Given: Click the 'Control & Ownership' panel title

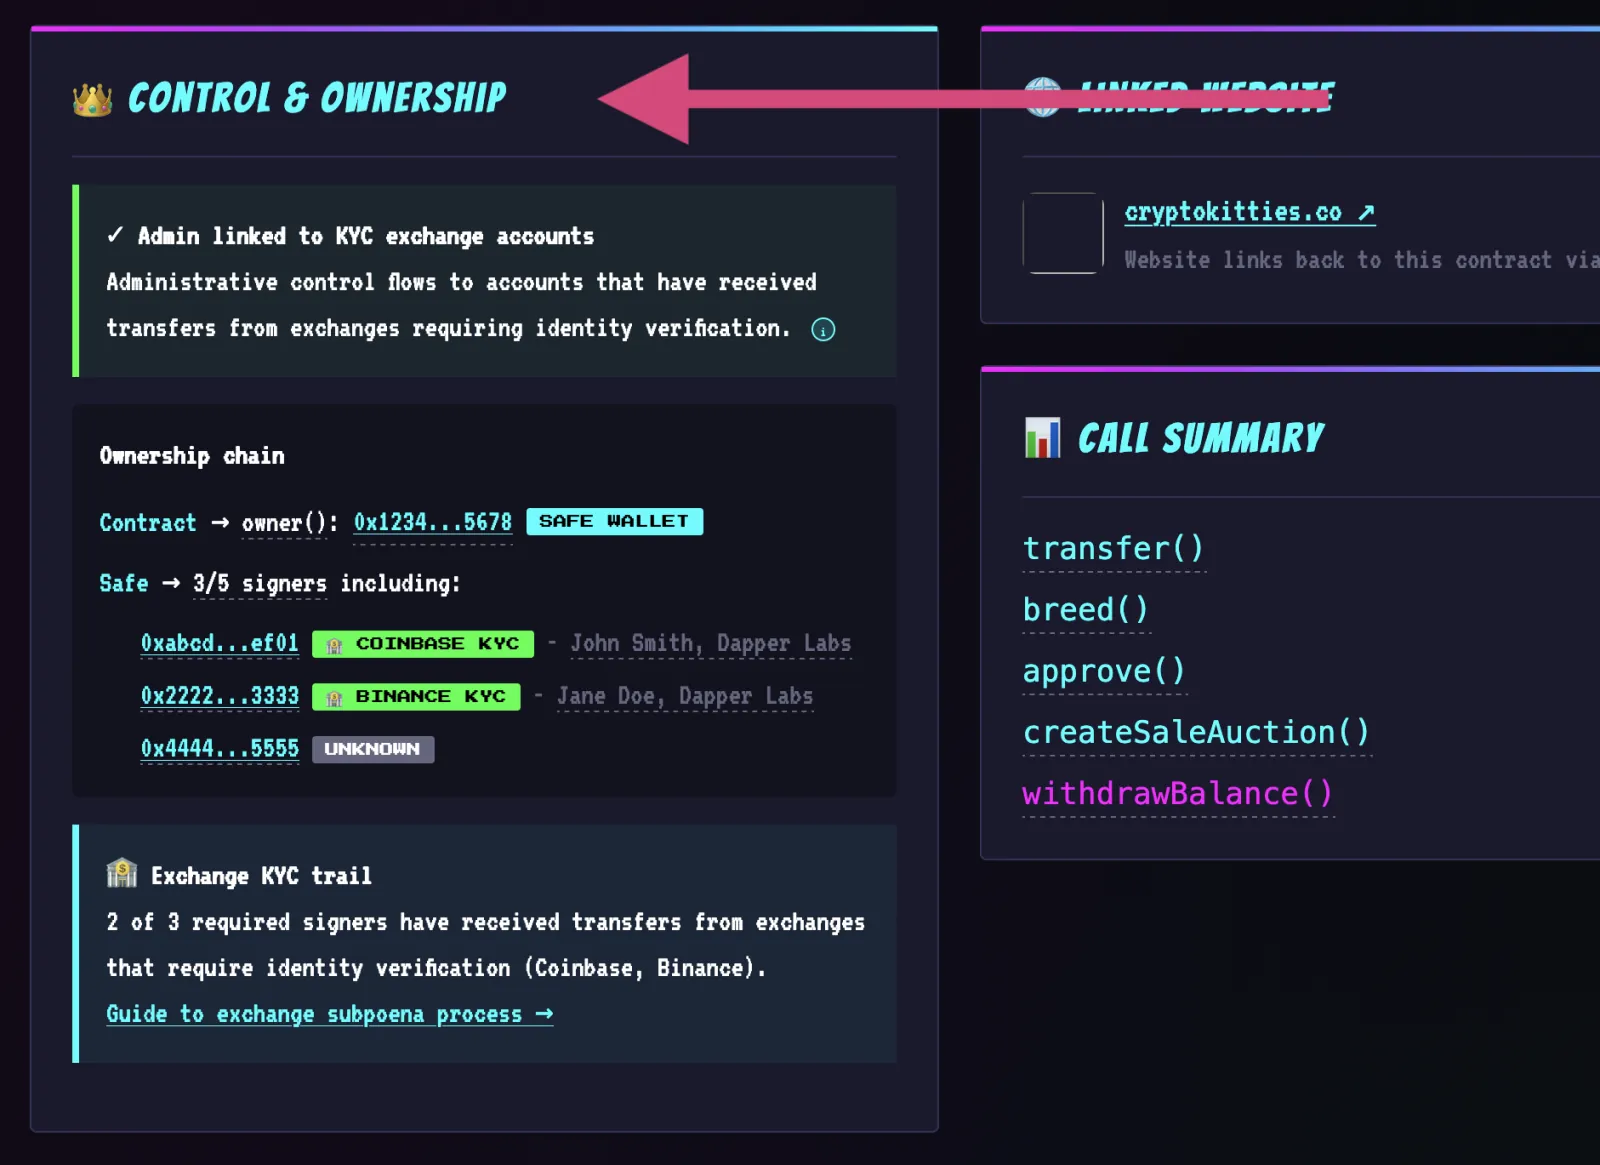Looking at the screenshot, I should pyautogui.click(x=317, y=98).
